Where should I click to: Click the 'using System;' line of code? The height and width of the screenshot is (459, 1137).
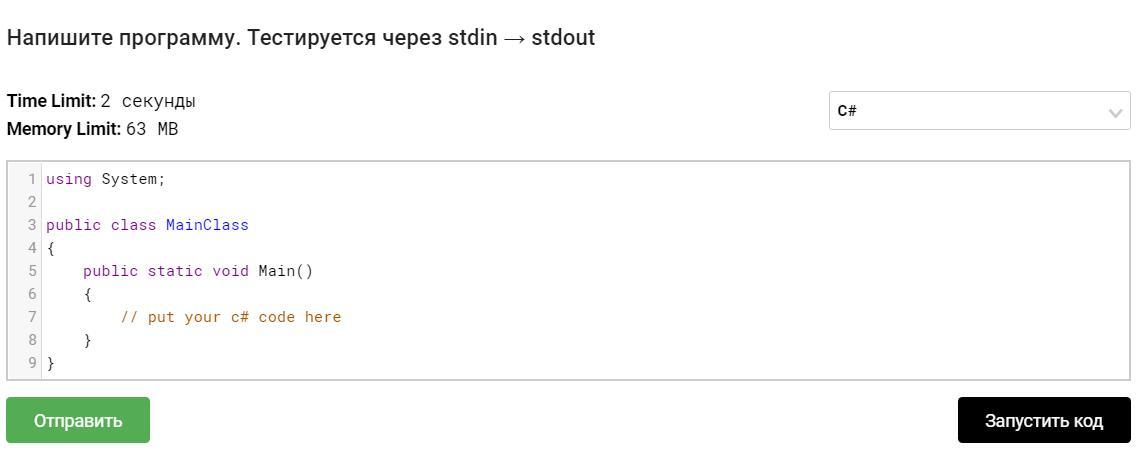(x=106, y=179)
